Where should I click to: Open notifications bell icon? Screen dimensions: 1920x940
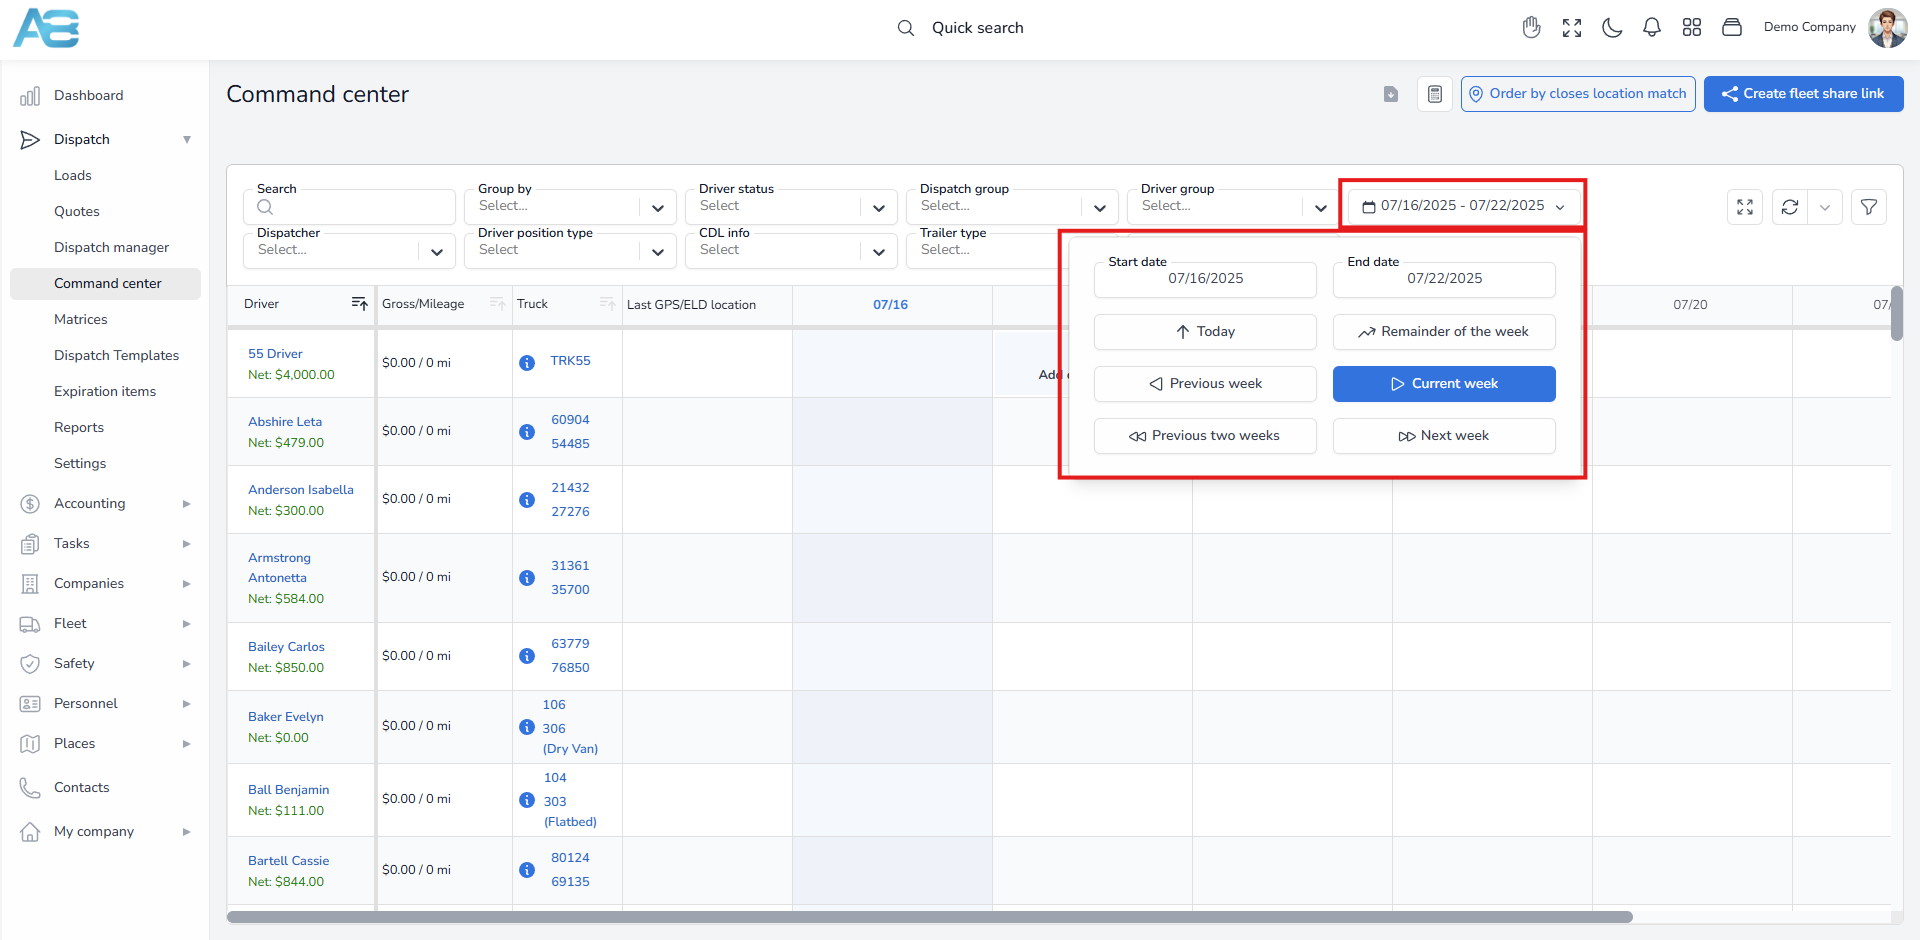point(1652,28)
